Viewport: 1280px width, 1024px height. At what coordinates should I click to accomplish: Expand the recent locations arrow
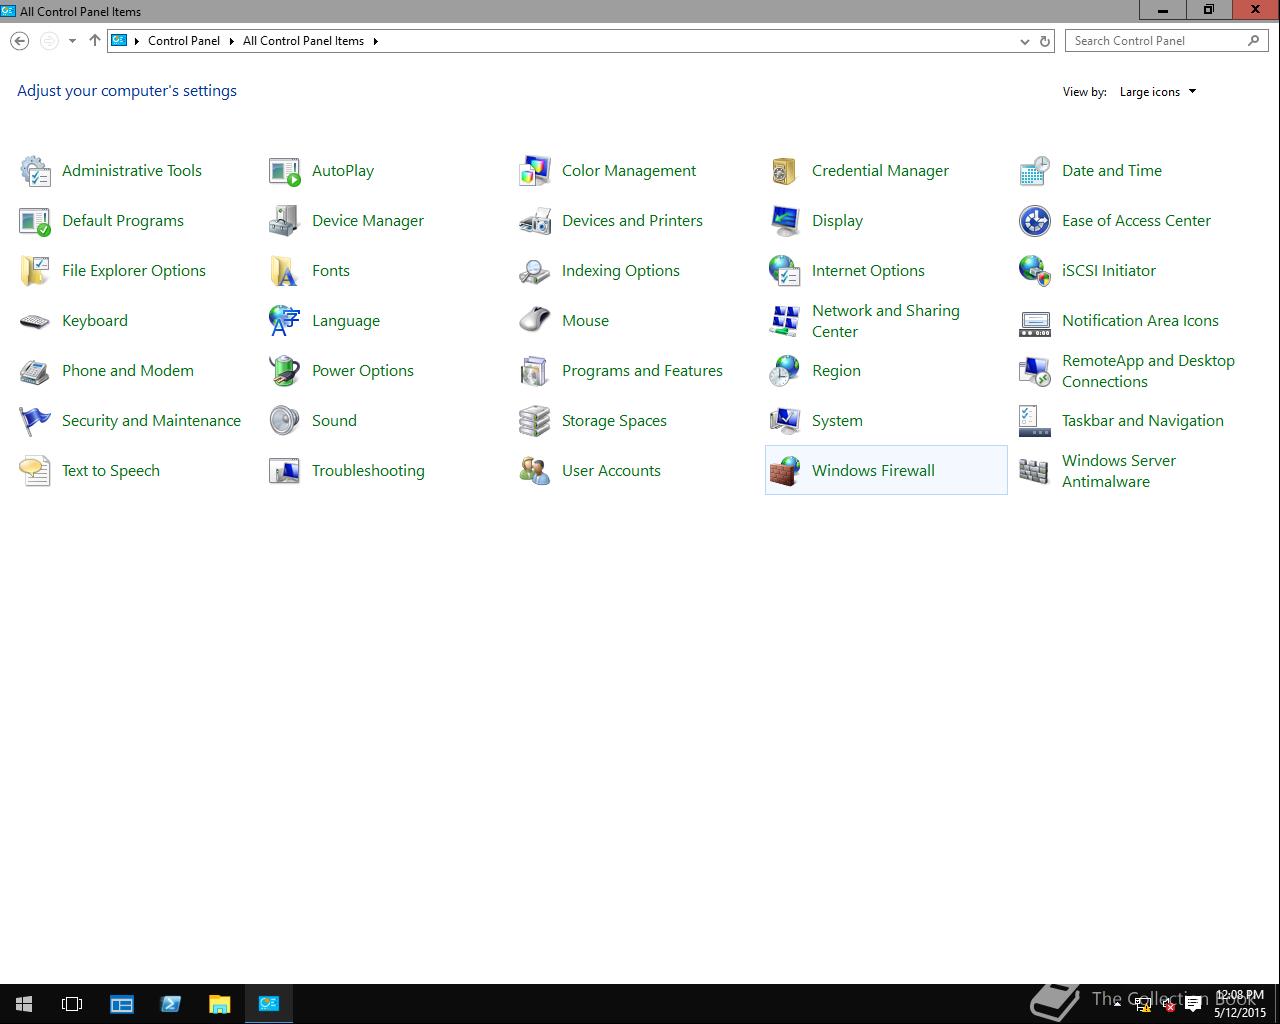[x=72, y=41]
